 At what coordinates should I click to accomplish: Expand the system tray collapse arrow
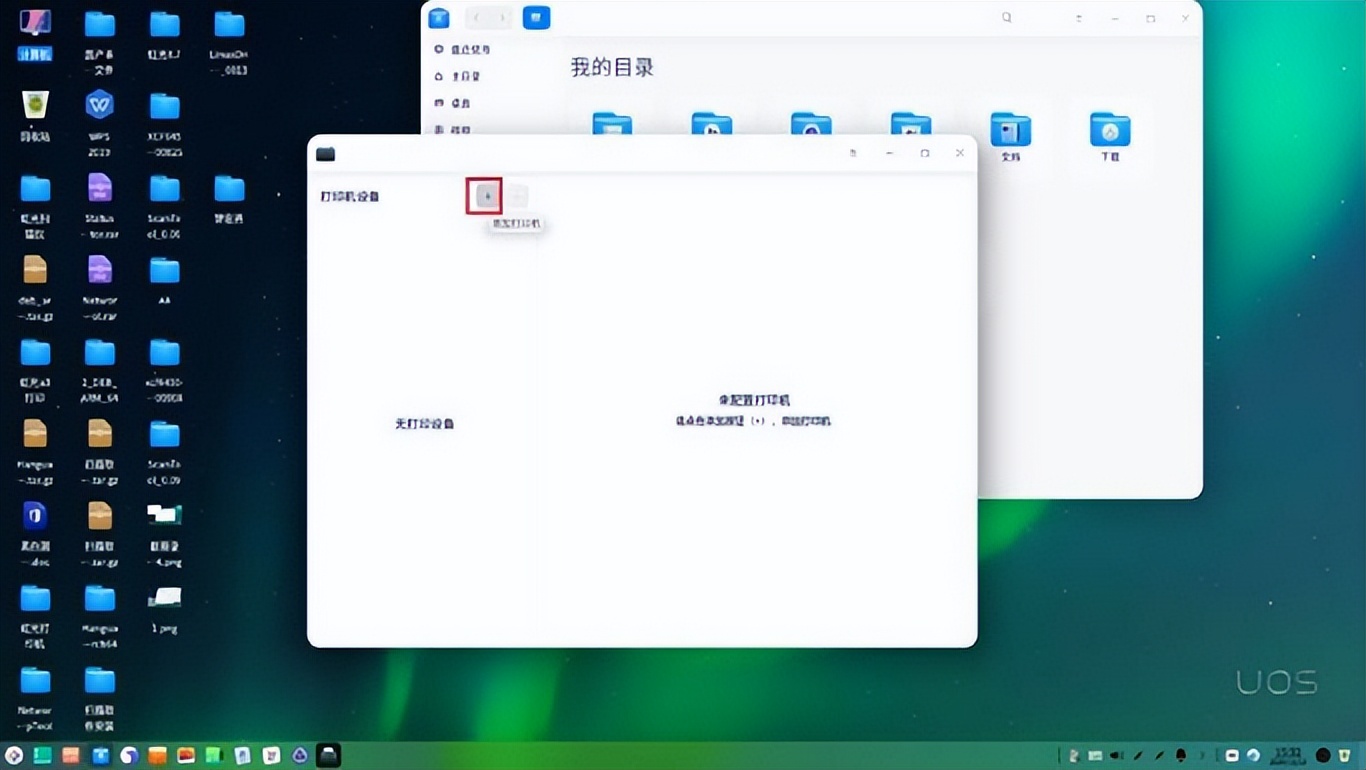pyautogui.click(x=1201, y=756)
